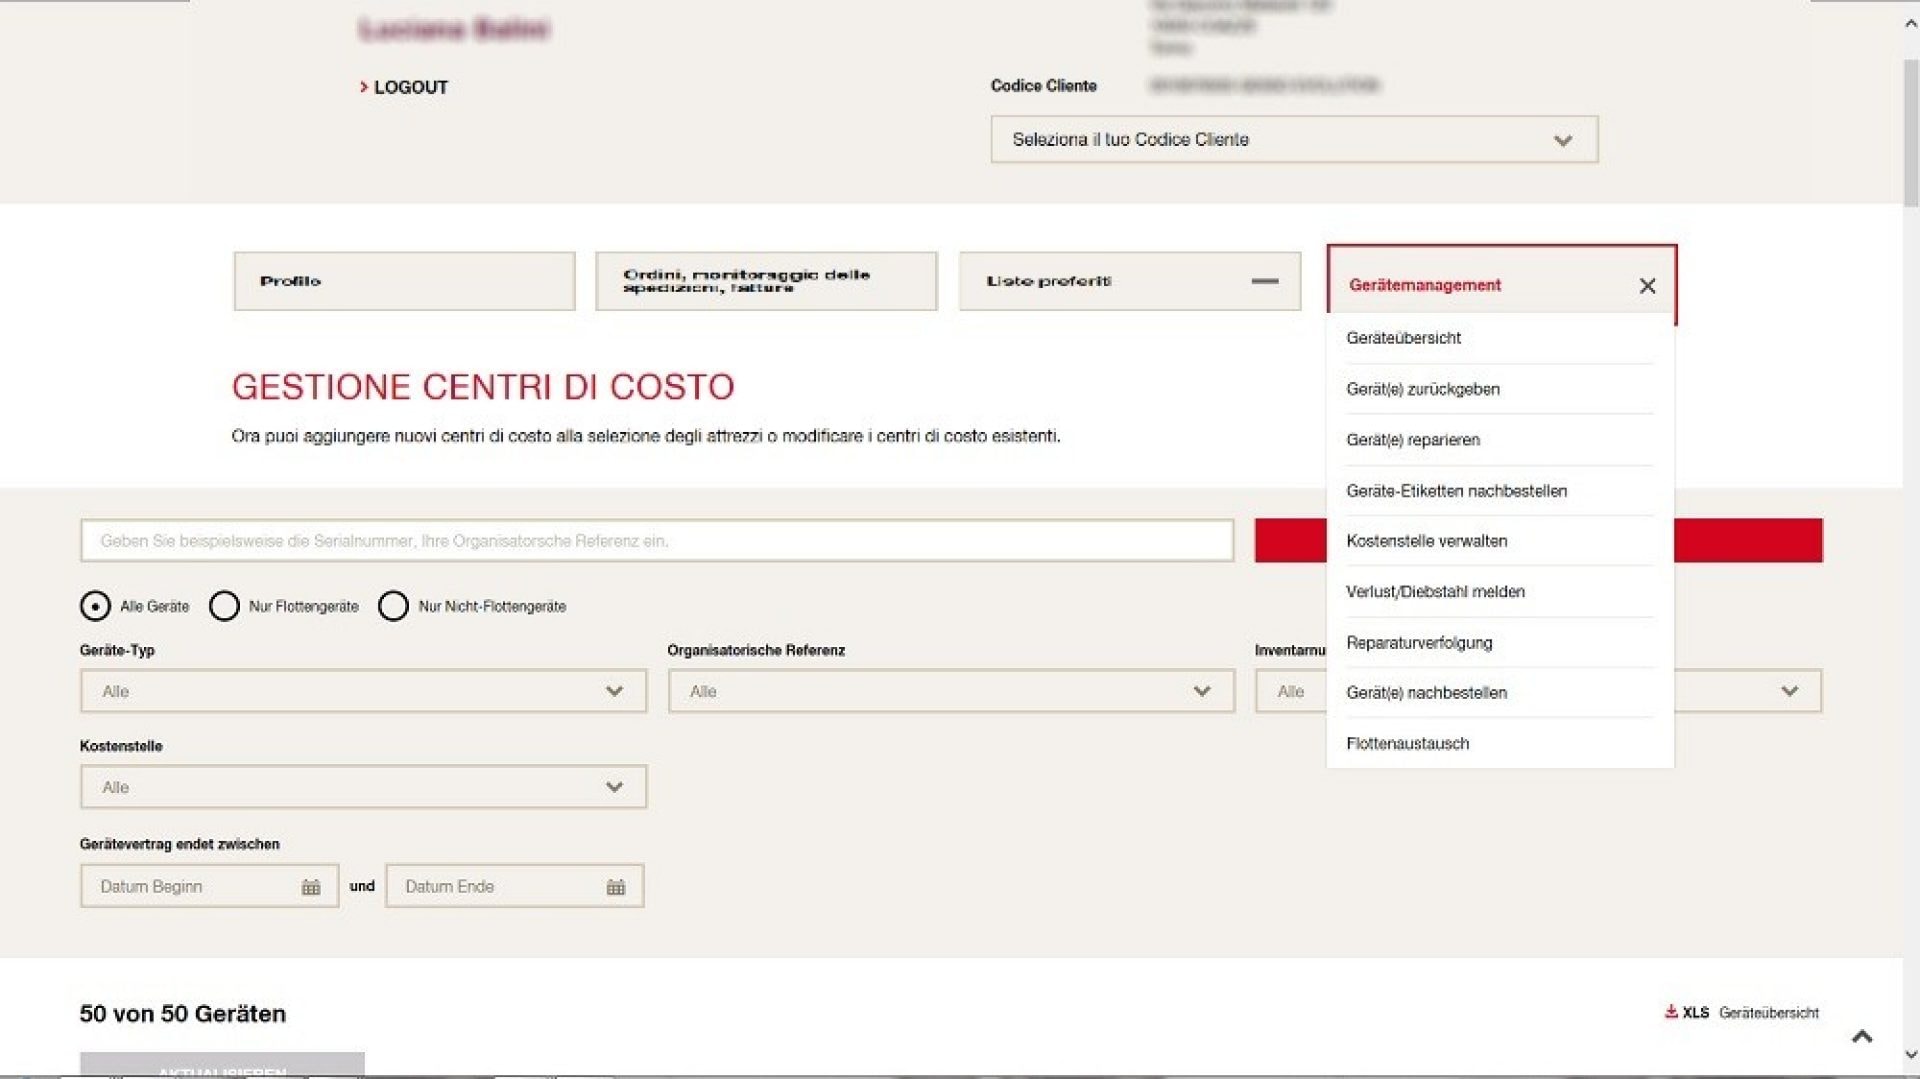Image resolution: width=1920 pixels, height=1079 pixels.
Task: Expand the Geräte-Typ dropdown
Action: point(363,691)
